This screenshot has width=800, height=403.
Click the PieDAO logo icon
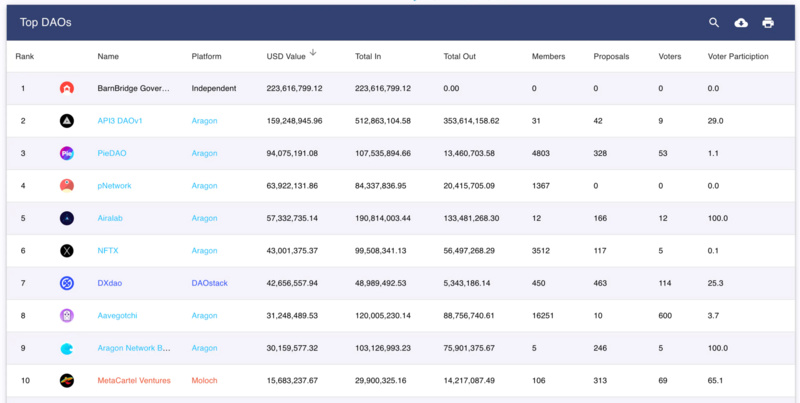tap(67, 153)
